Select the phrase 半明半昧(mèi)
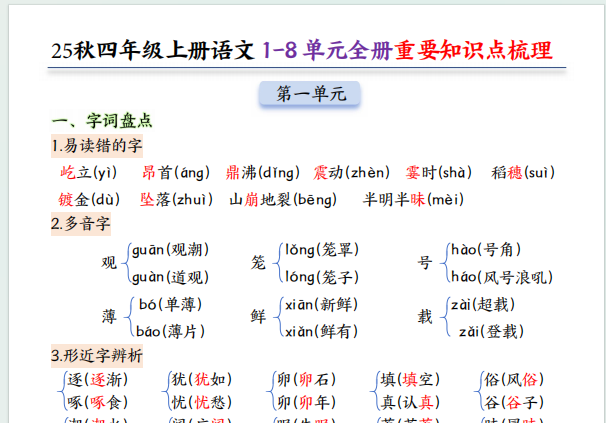This screenshot has width=606, height=423. point(413,199)
